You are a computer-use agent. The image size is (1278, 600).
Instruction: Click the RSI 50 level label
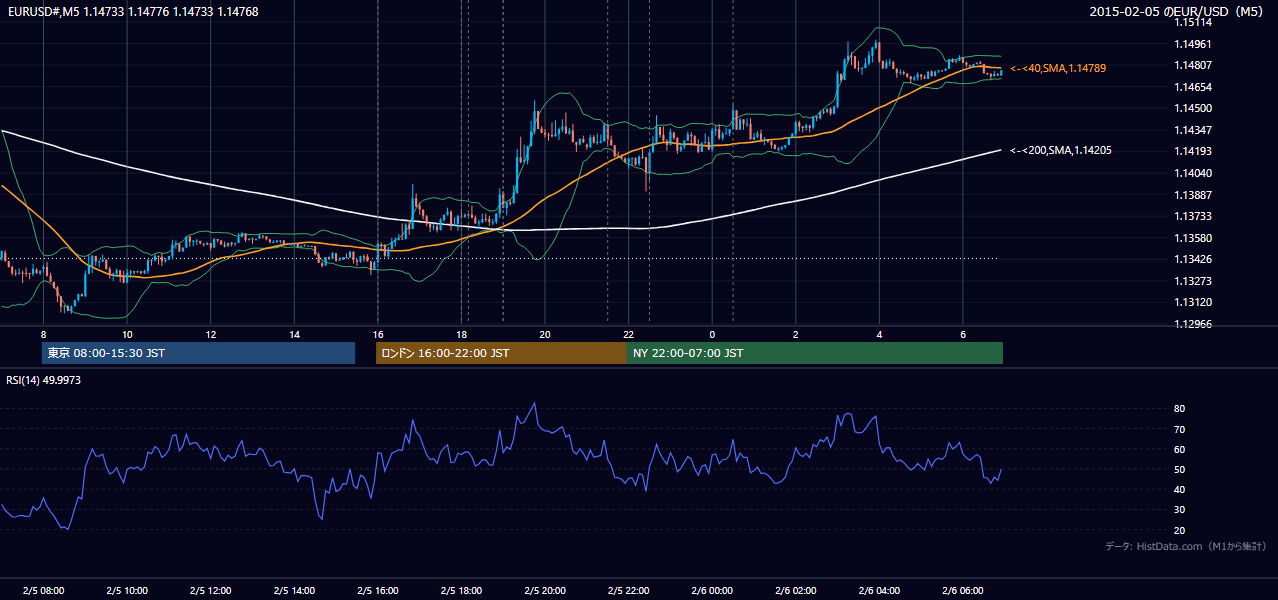(1179, 470)
